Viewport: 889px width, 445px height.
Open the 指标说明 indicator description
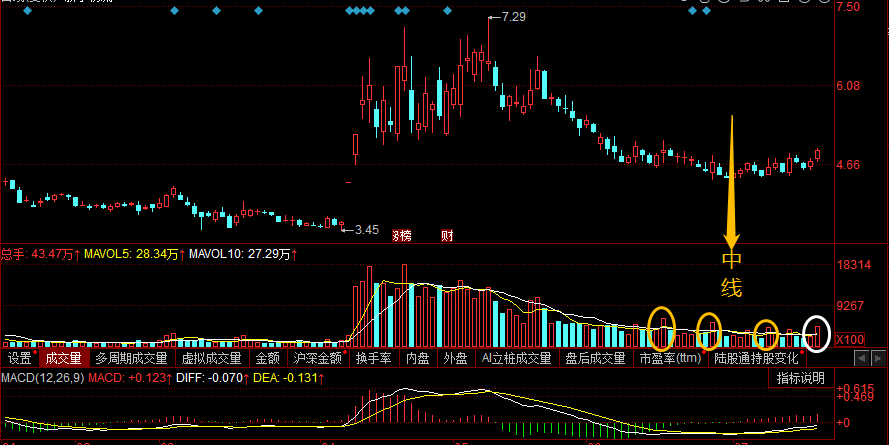(x=801, y=378)
